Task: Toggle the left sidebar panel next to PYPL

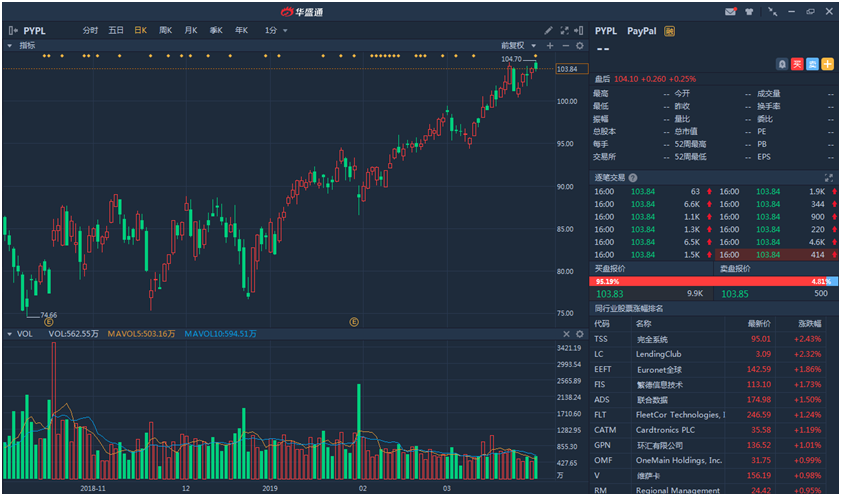Action: [12, 30]
